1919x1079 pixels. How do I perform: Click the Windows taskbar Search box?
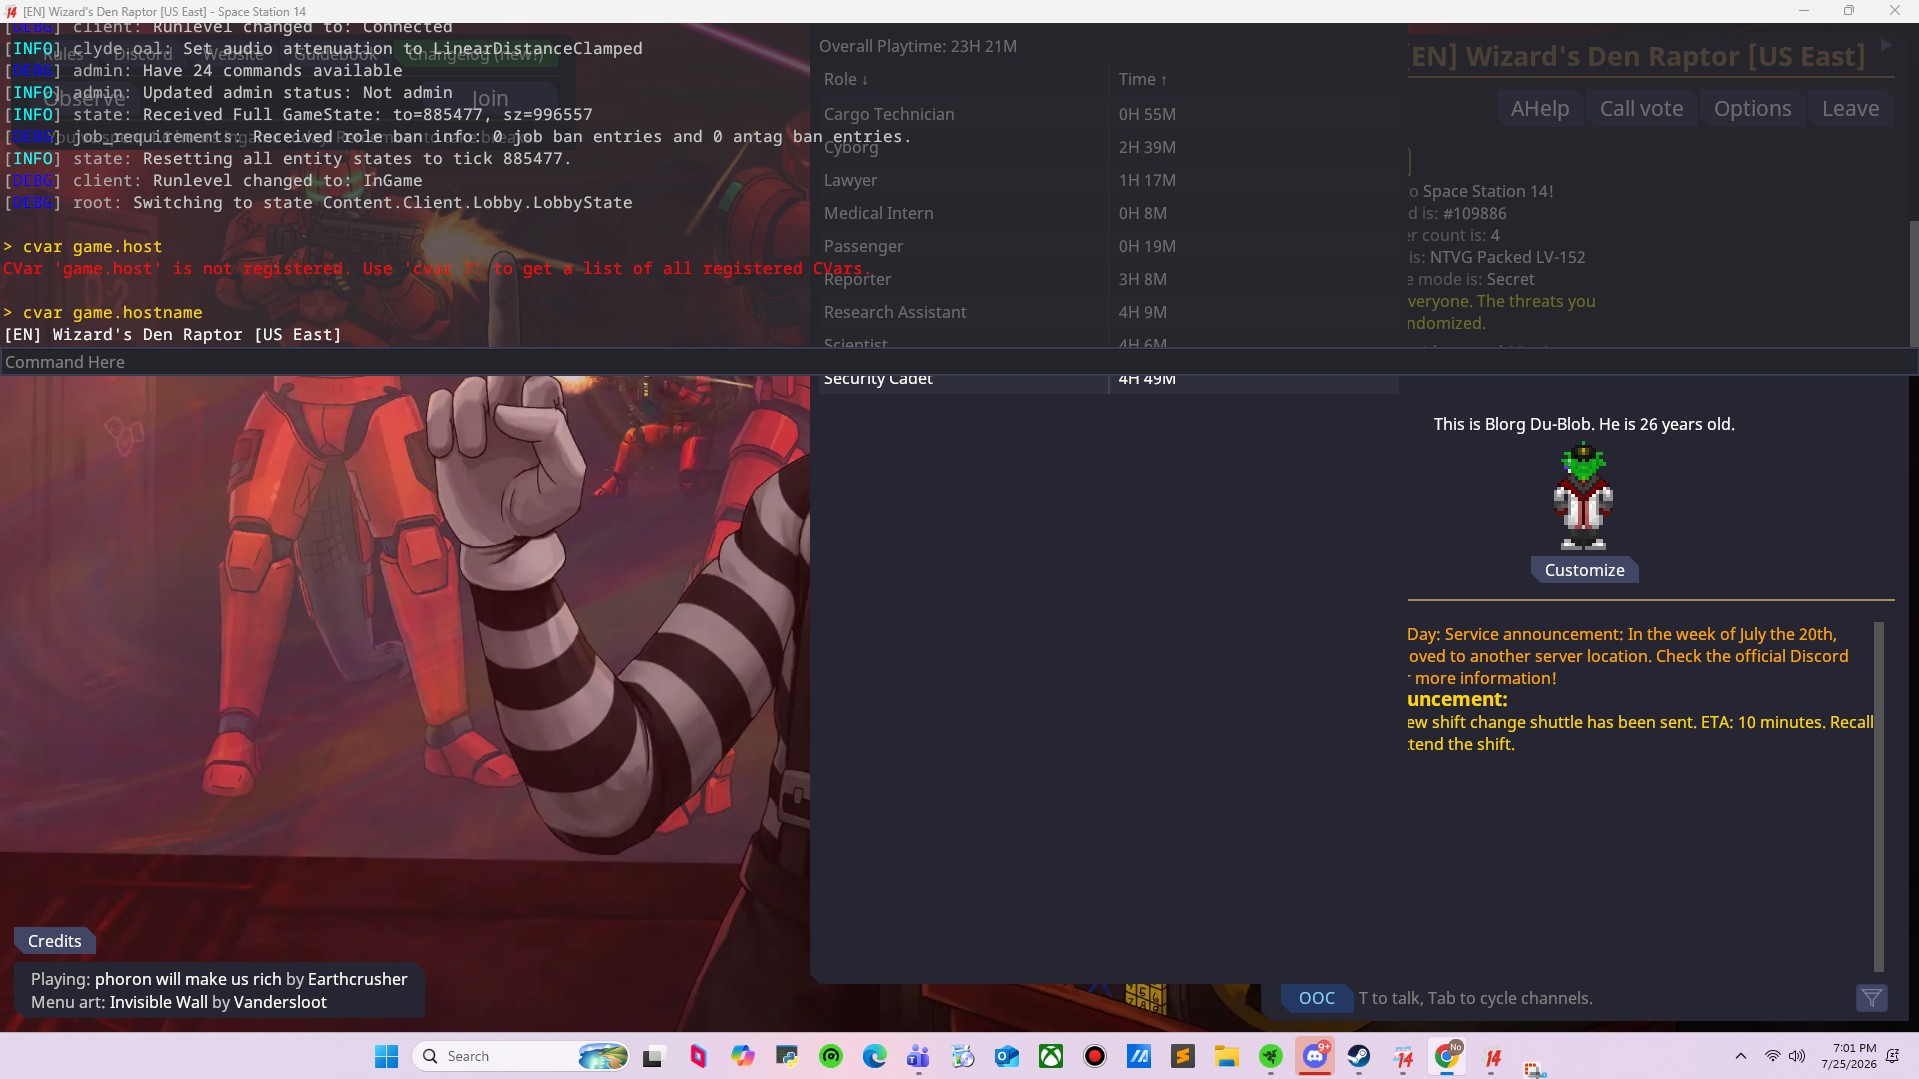(x=520, y=1056)
